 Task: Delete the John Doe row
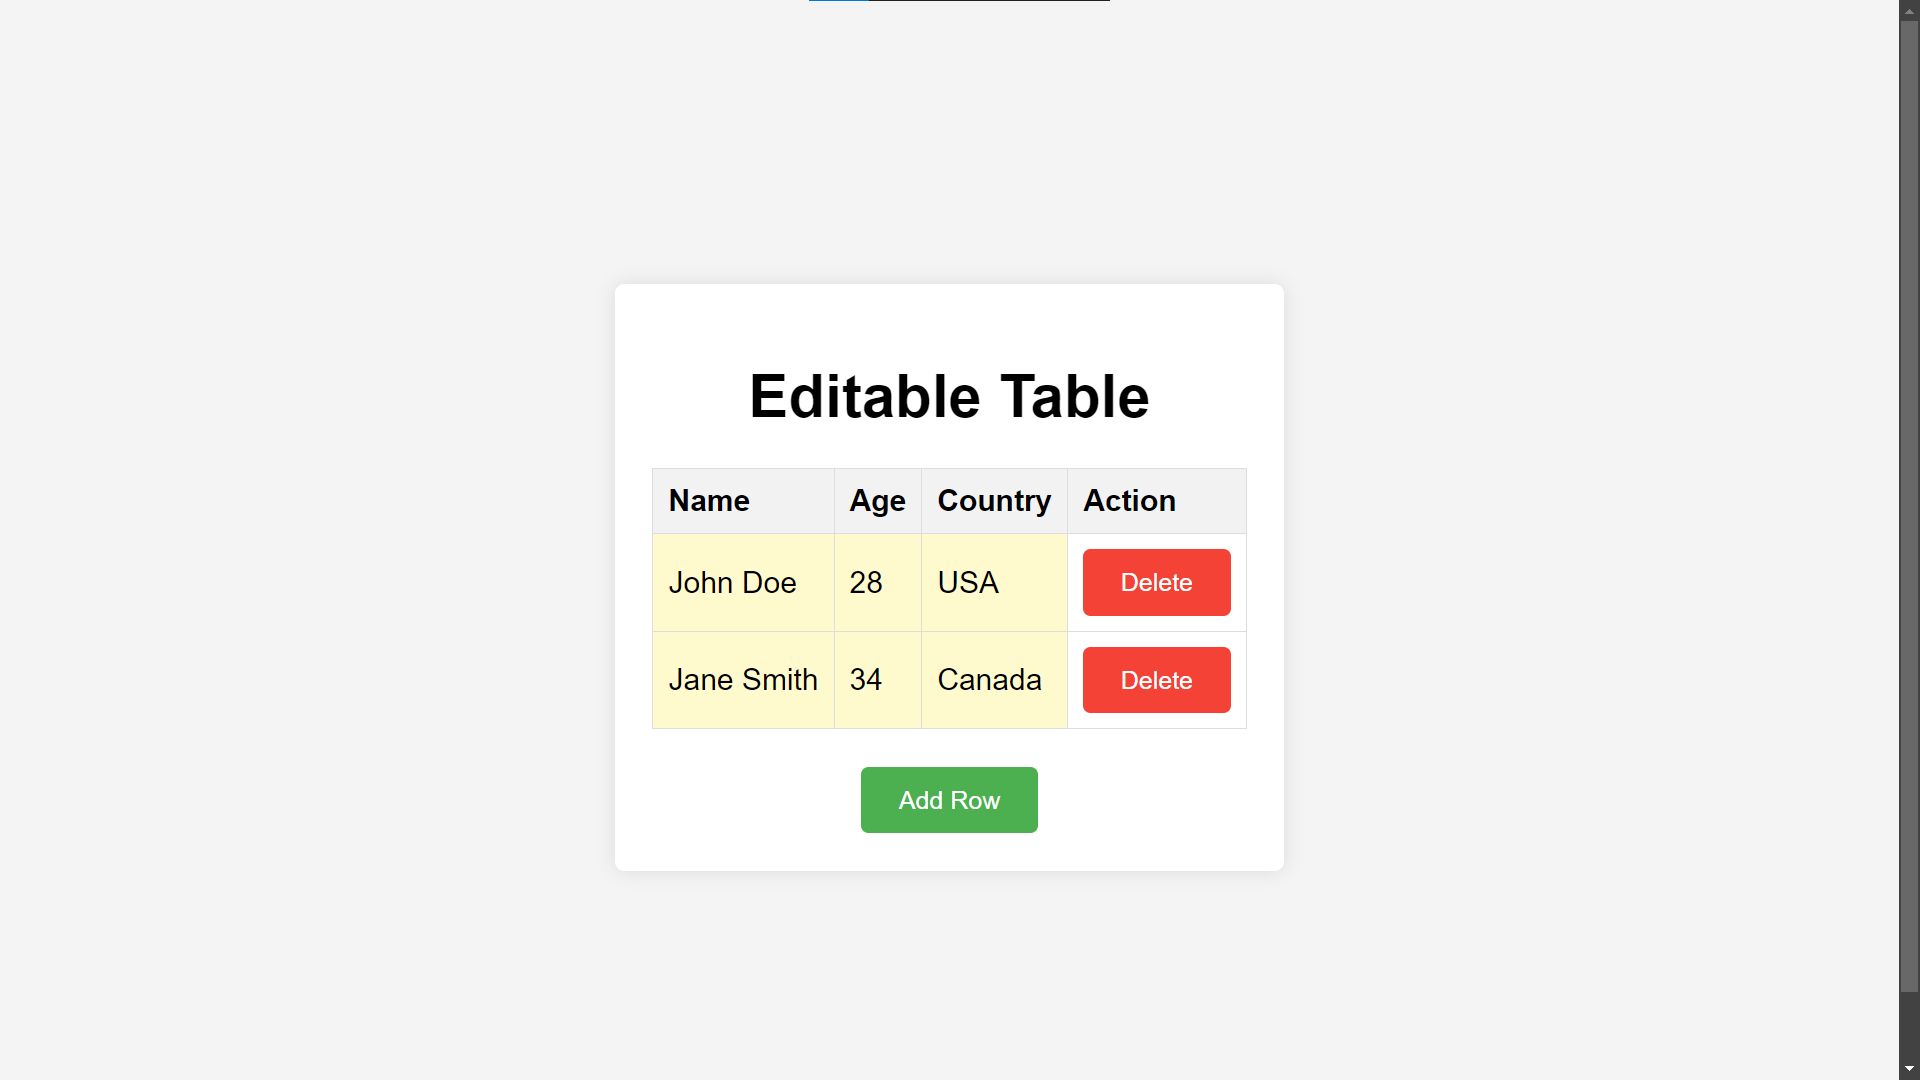pyautogui.click(x=1156, y=582)
